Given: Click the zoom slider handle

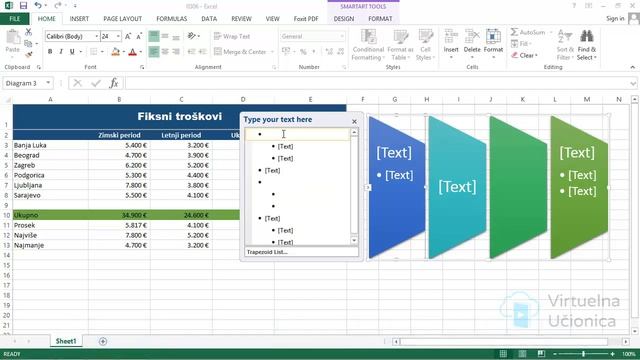Looking at the screenshot, I should tap(583, 354).
